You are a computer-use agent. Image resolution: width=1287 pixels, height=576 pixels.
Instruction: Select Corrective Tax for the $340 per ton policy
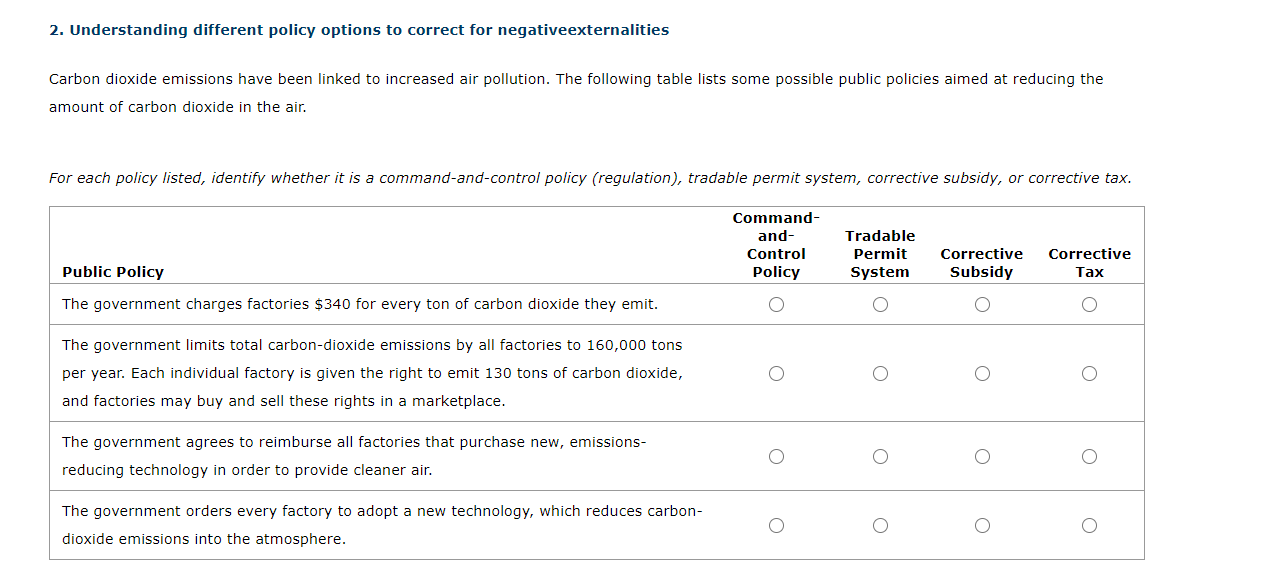tap(1089, 304)
